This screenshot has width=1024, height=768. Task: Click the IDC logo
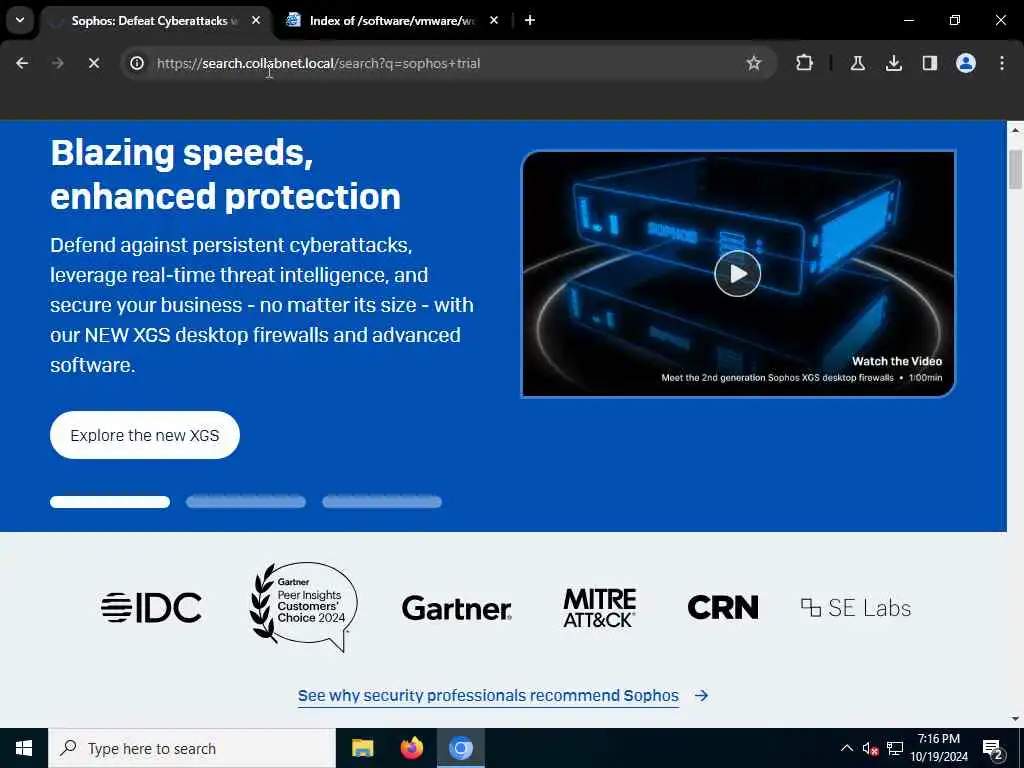click(x=152, y=608)
